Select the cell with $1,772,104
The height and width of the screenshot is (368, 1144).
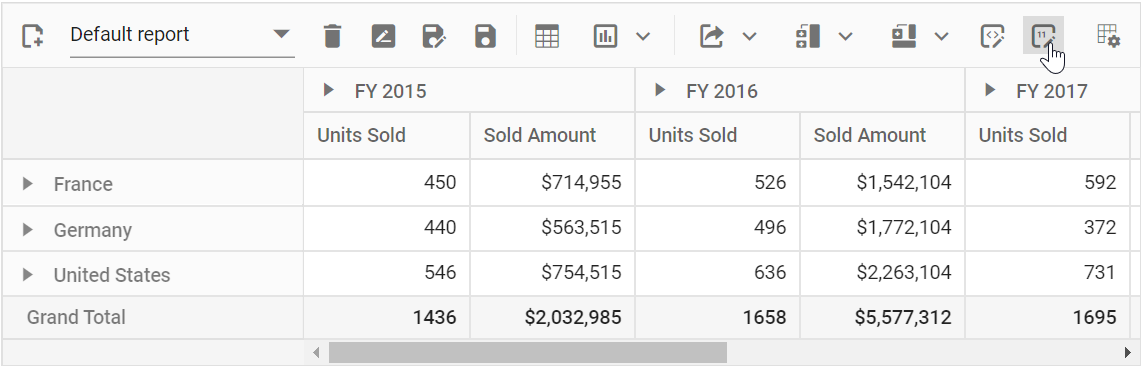click(883, 229)
